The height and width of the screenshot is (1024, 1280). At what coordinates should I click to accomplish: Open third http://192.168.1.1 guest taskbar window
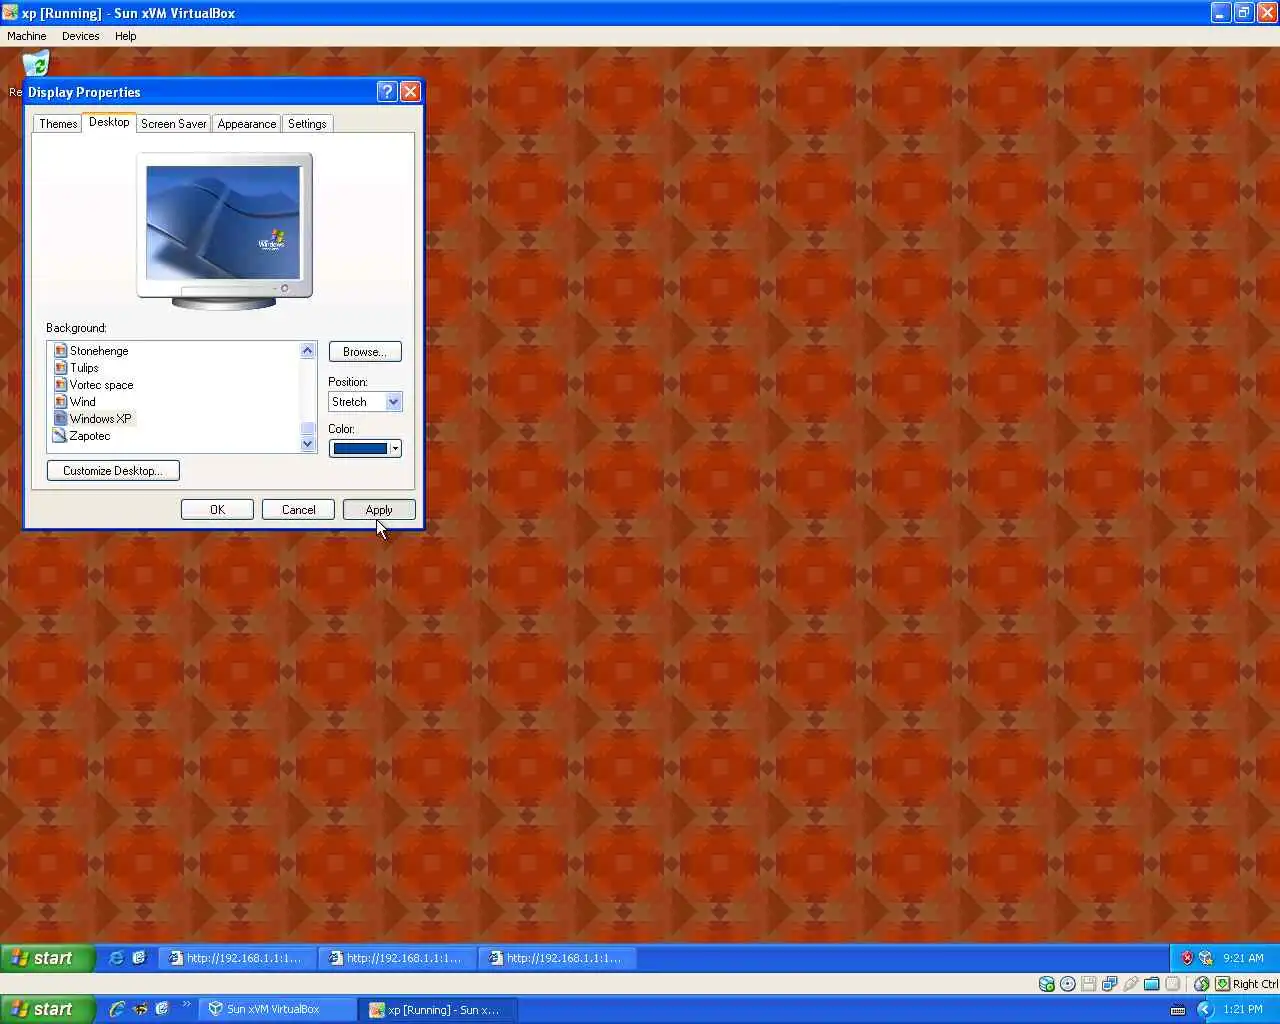click(x=557, y=958)
